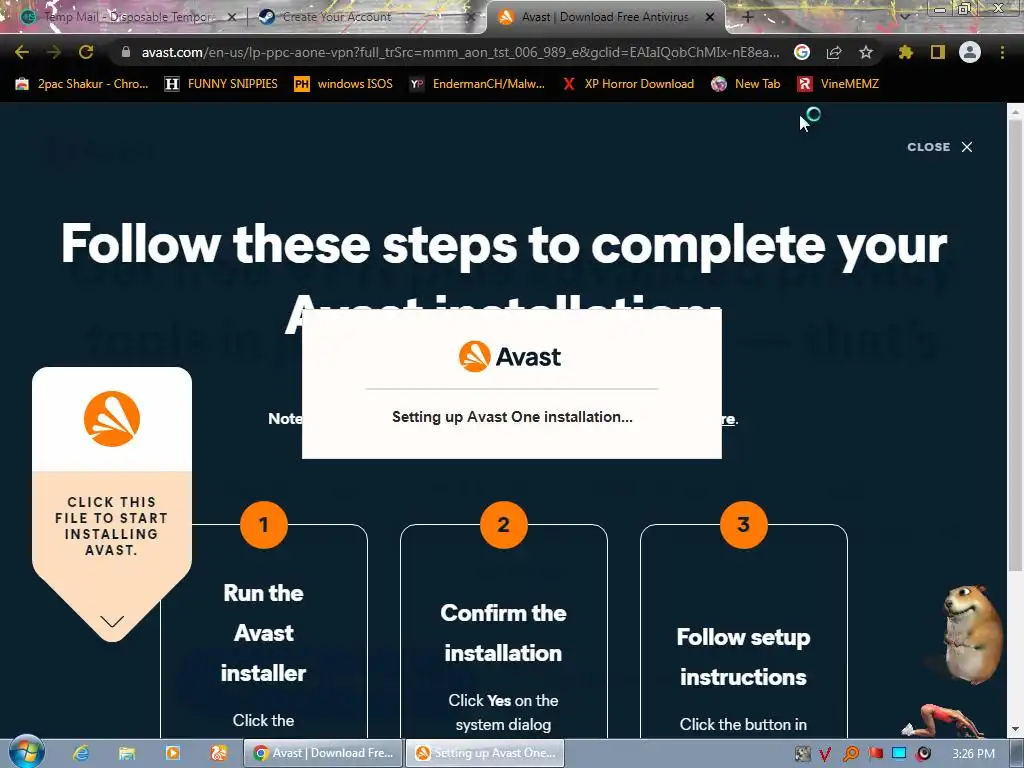Reload the Avast page
This screenshot has height=768, width=1024.
86,52
